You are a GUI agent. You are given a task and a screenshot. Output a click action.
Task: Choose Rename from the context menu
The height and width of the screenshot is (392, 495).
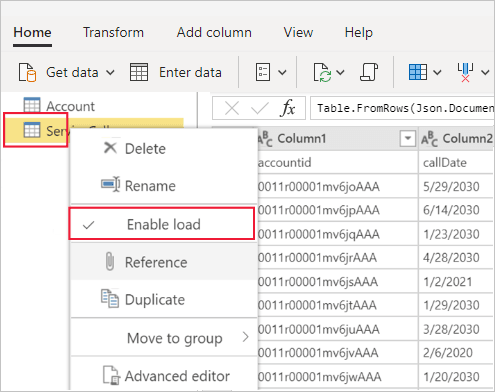point(164,186)
